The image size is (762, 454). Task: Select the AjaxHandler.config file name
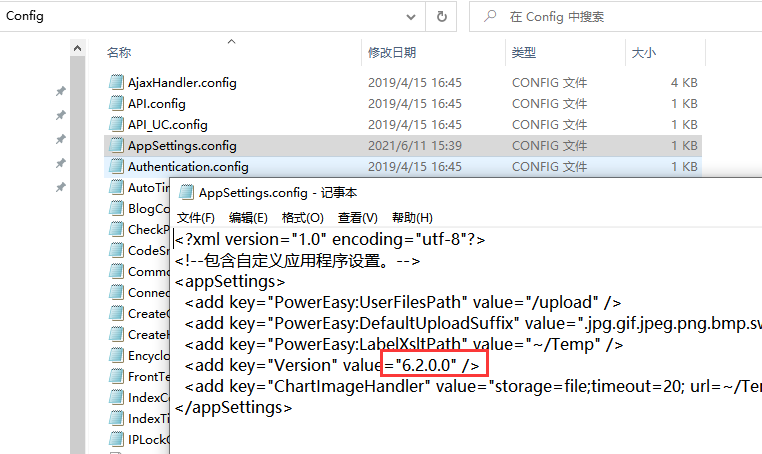182,83
